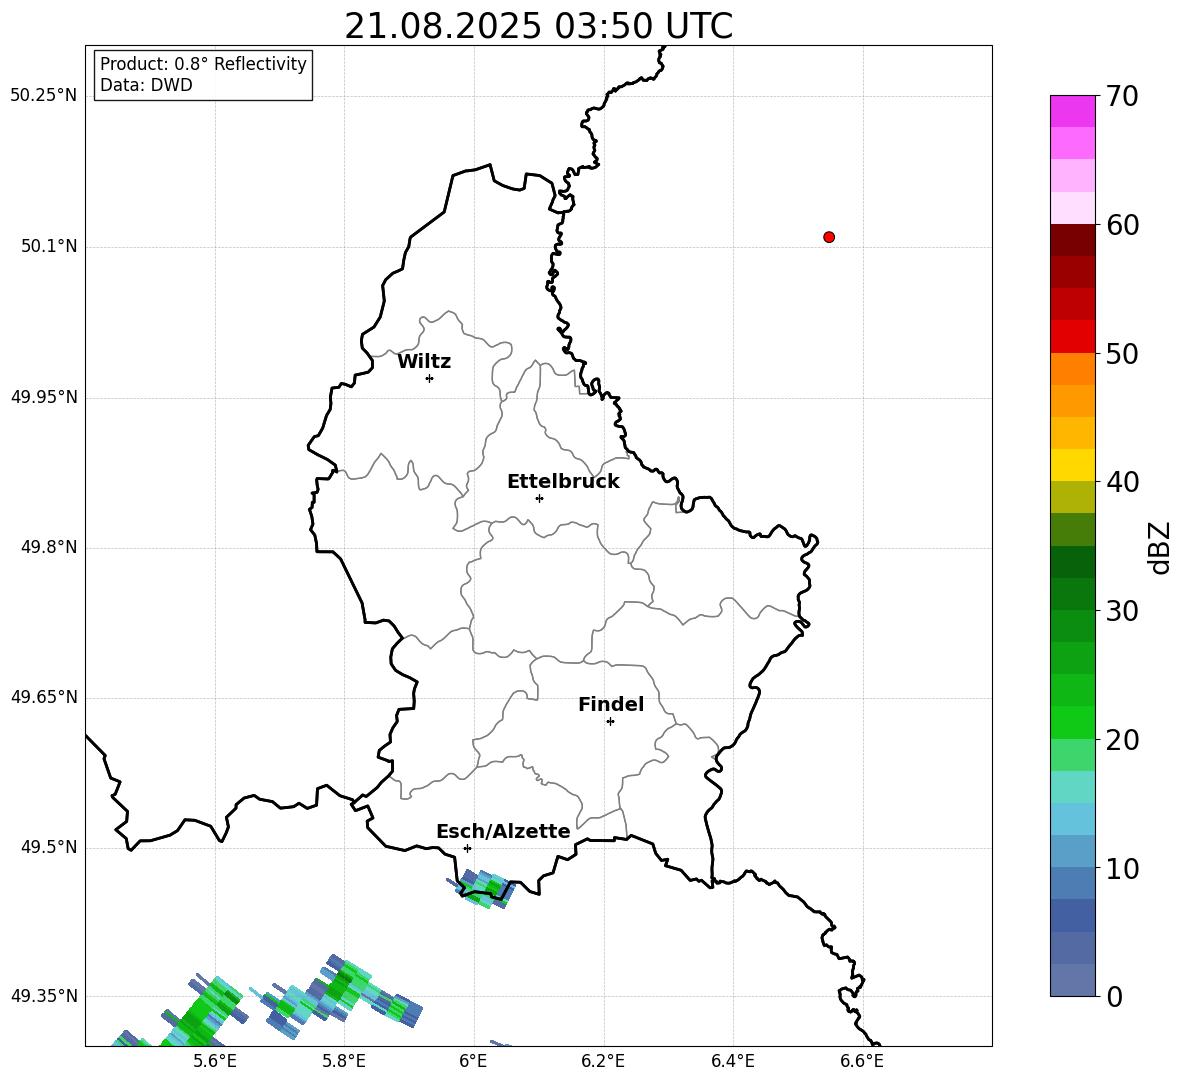Viewport: 1184px width, 1081px height.
Task: Click the 49.95°N latitude label
Action: click(44, 396)
